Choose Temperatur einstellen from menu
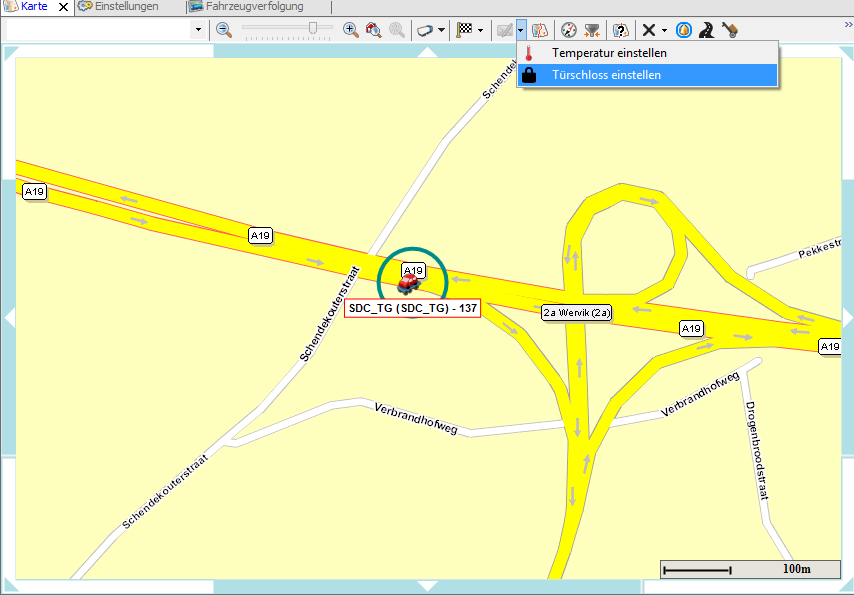The width and height of the screenshot is (854, 596). [609, 53]
